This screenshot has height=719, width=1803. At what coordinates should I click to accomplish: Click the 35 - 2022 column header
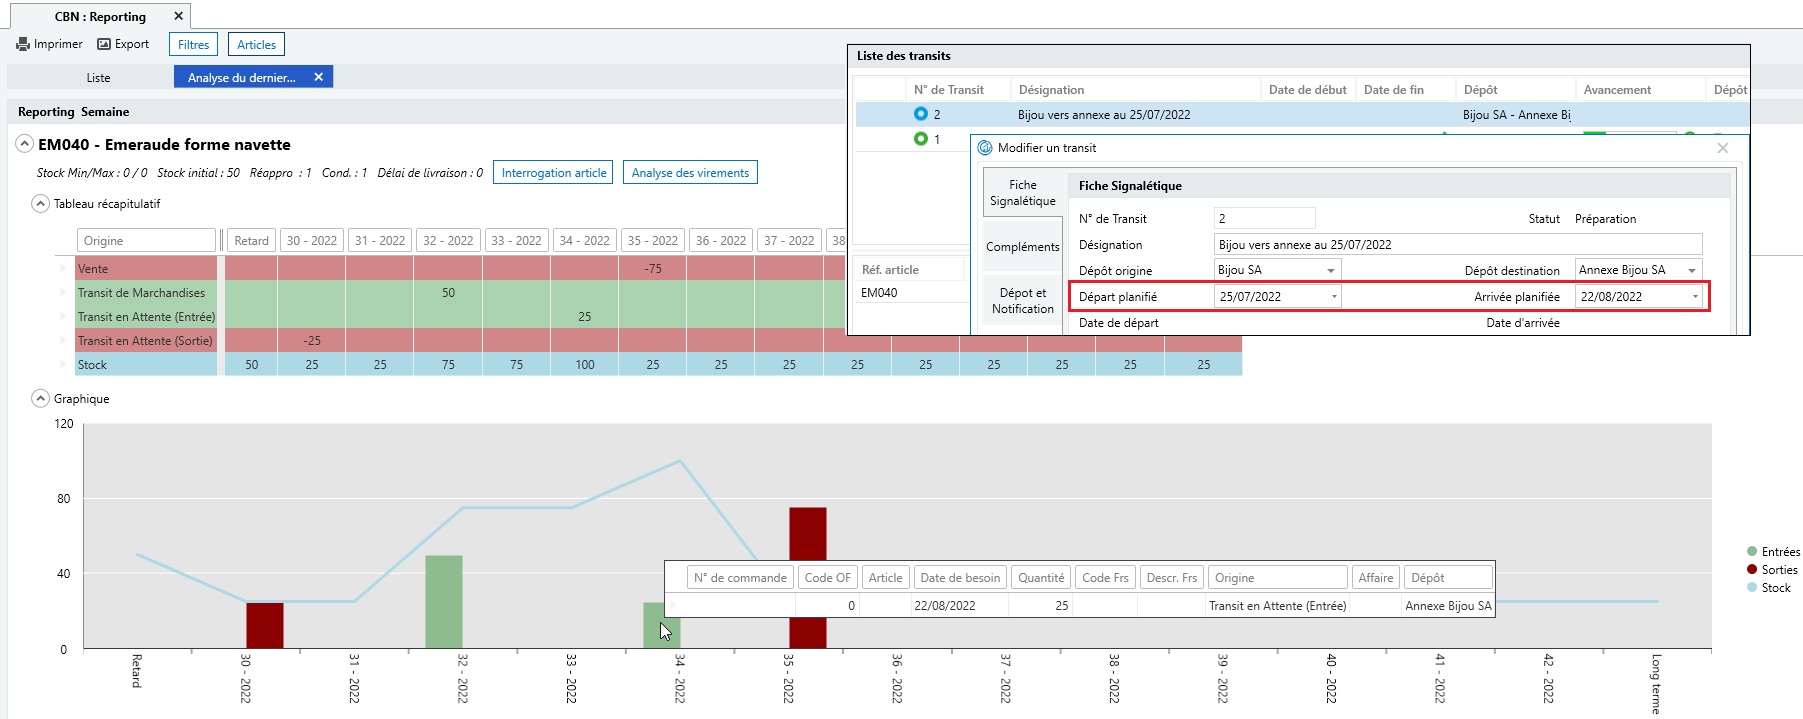[652, 240]
